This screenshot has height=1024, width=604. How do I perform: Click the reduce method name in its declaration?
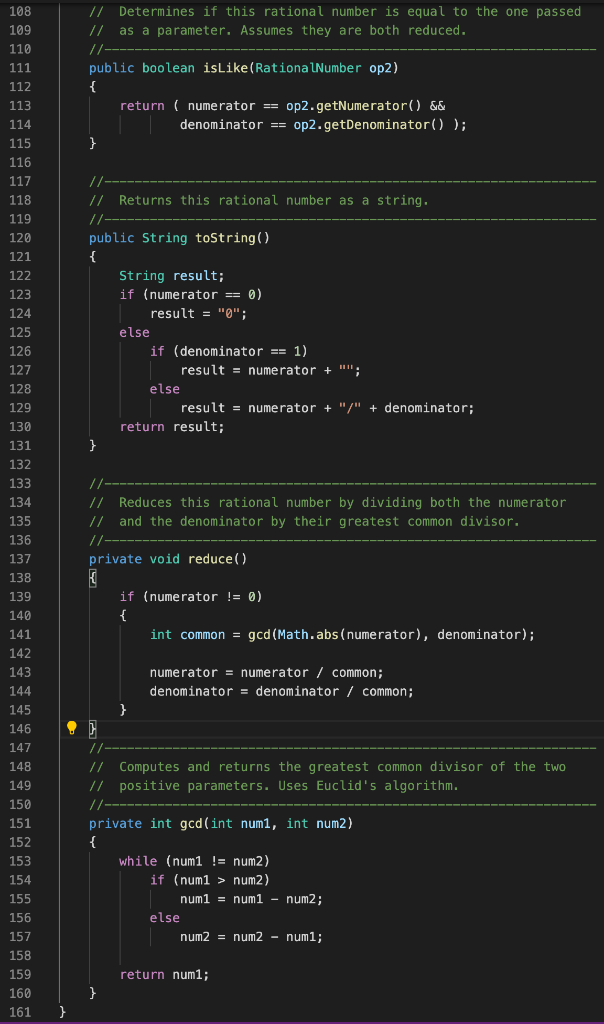210,559
